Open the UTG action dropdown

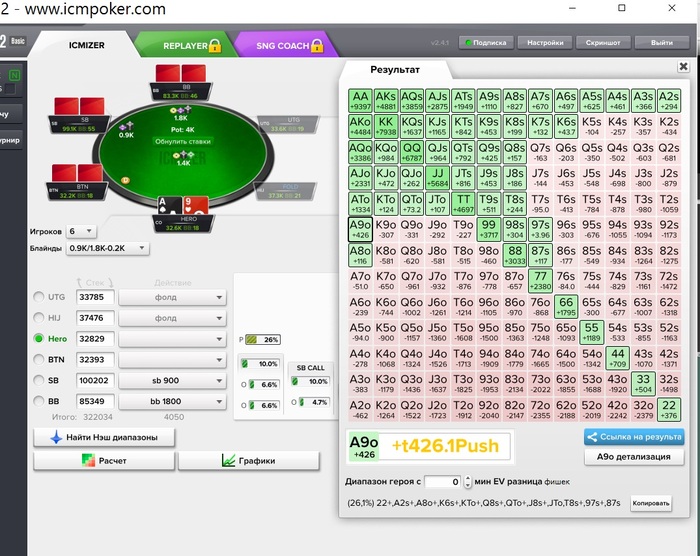(x=172, y=297)
